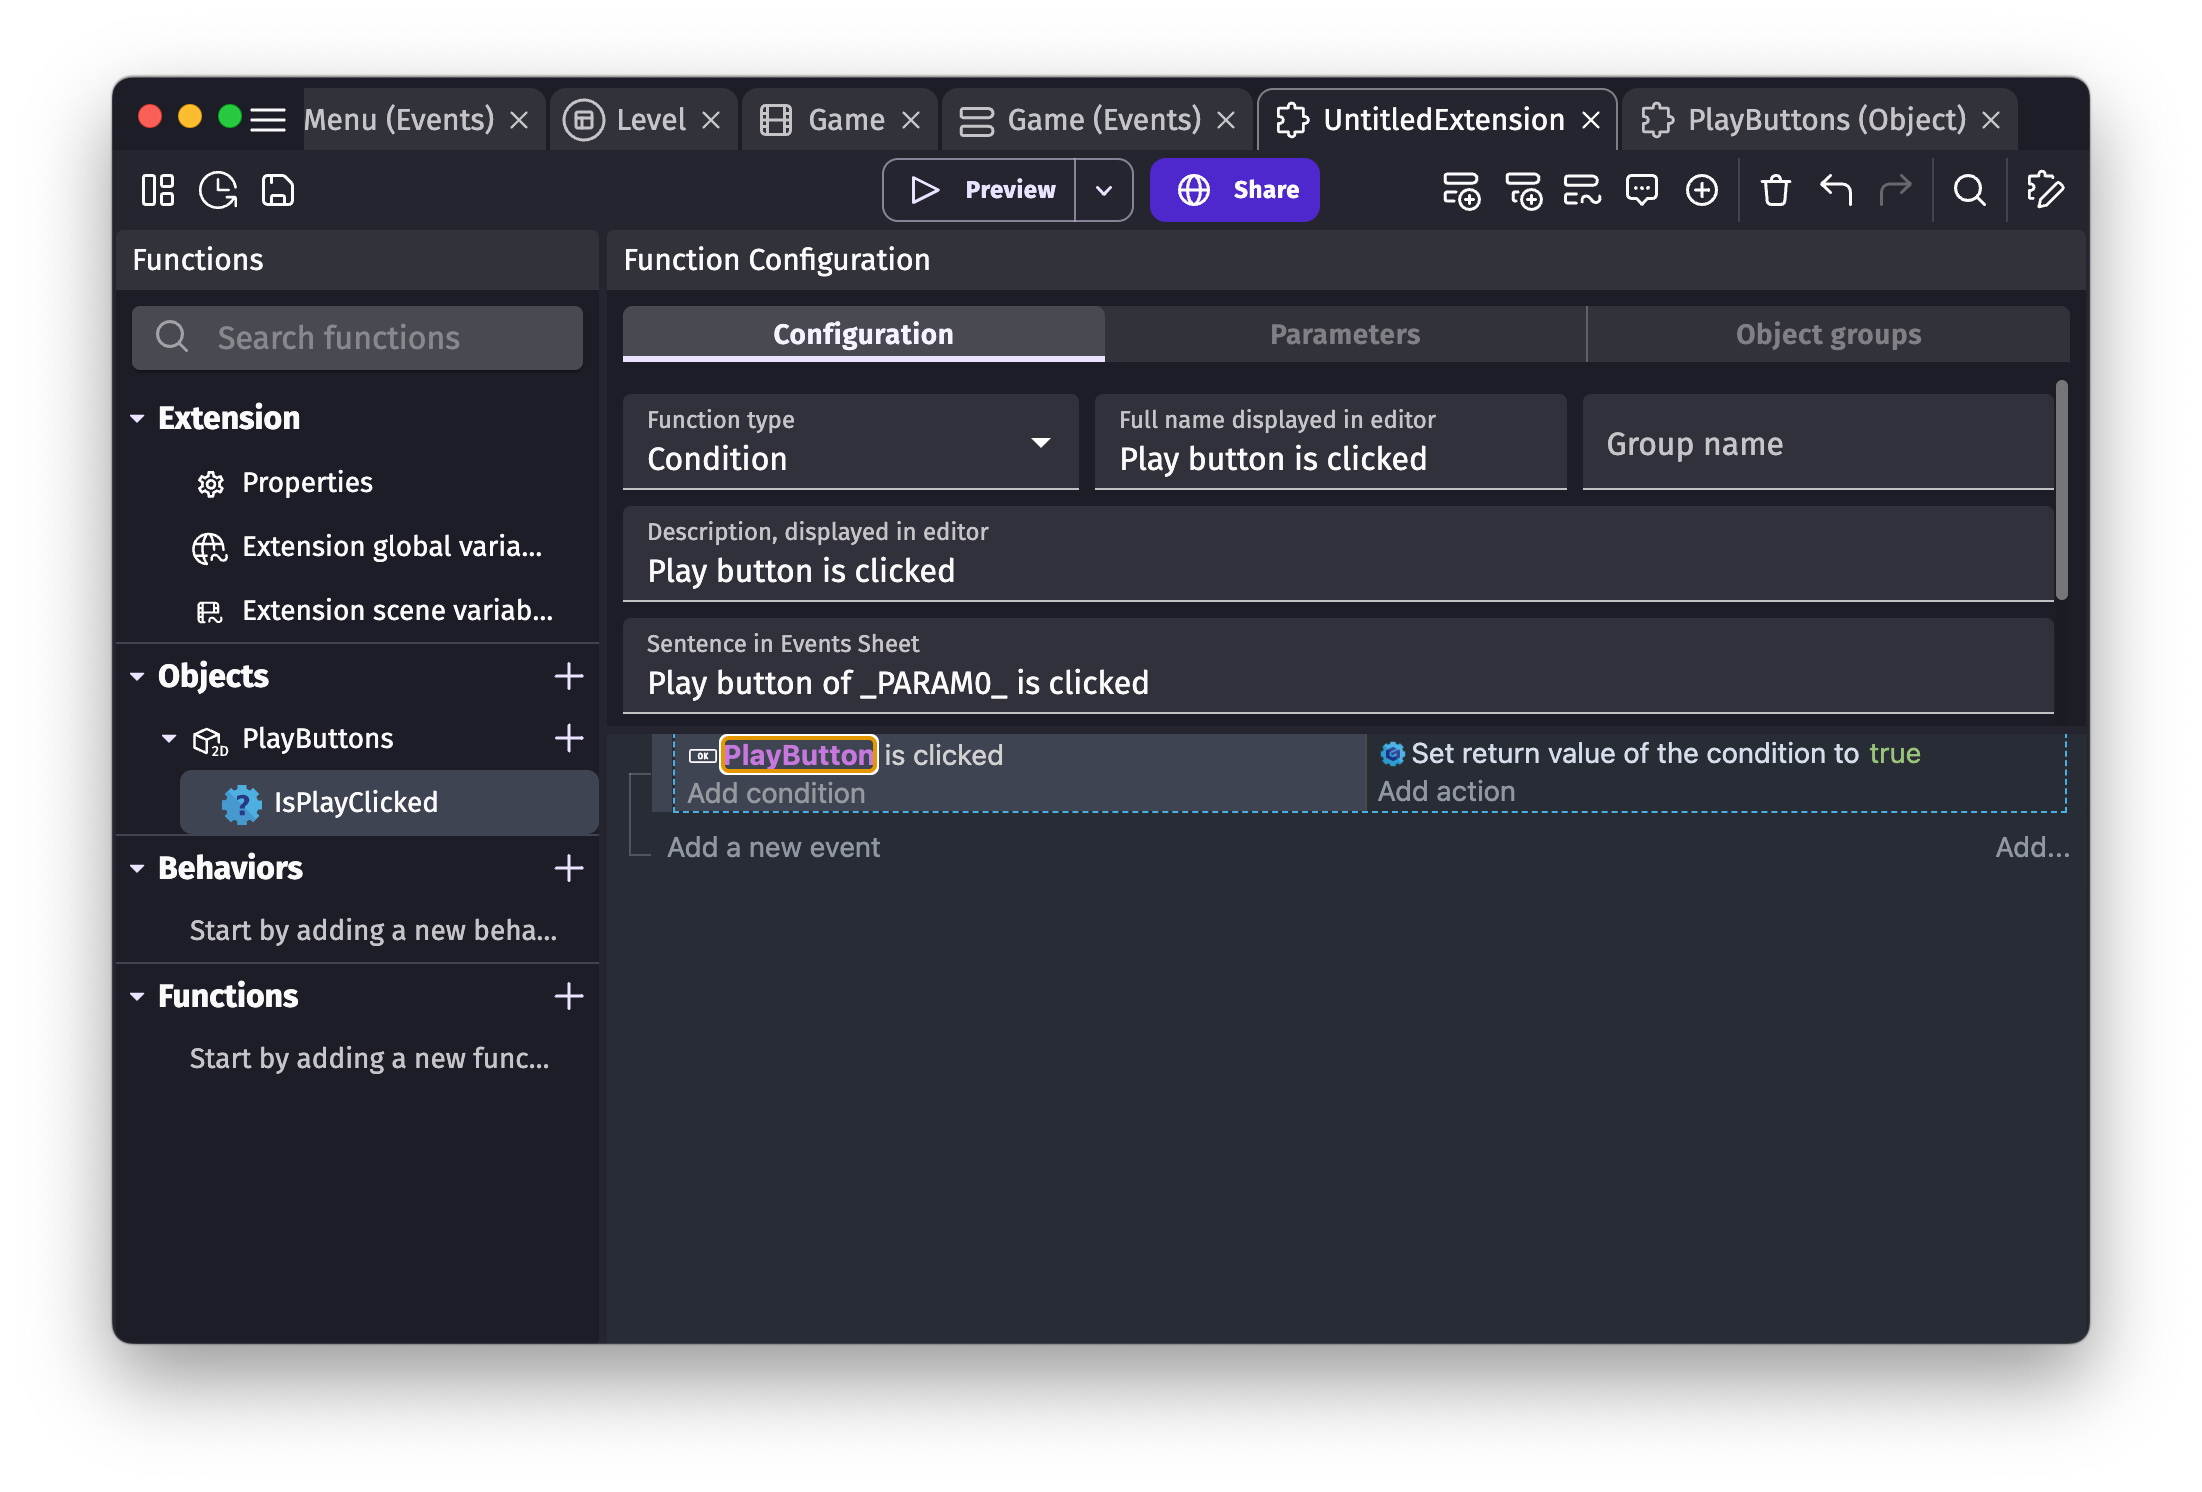Click Add a new event button
This screenshot has height=1492, width=2202.
[x=774, y=846]
